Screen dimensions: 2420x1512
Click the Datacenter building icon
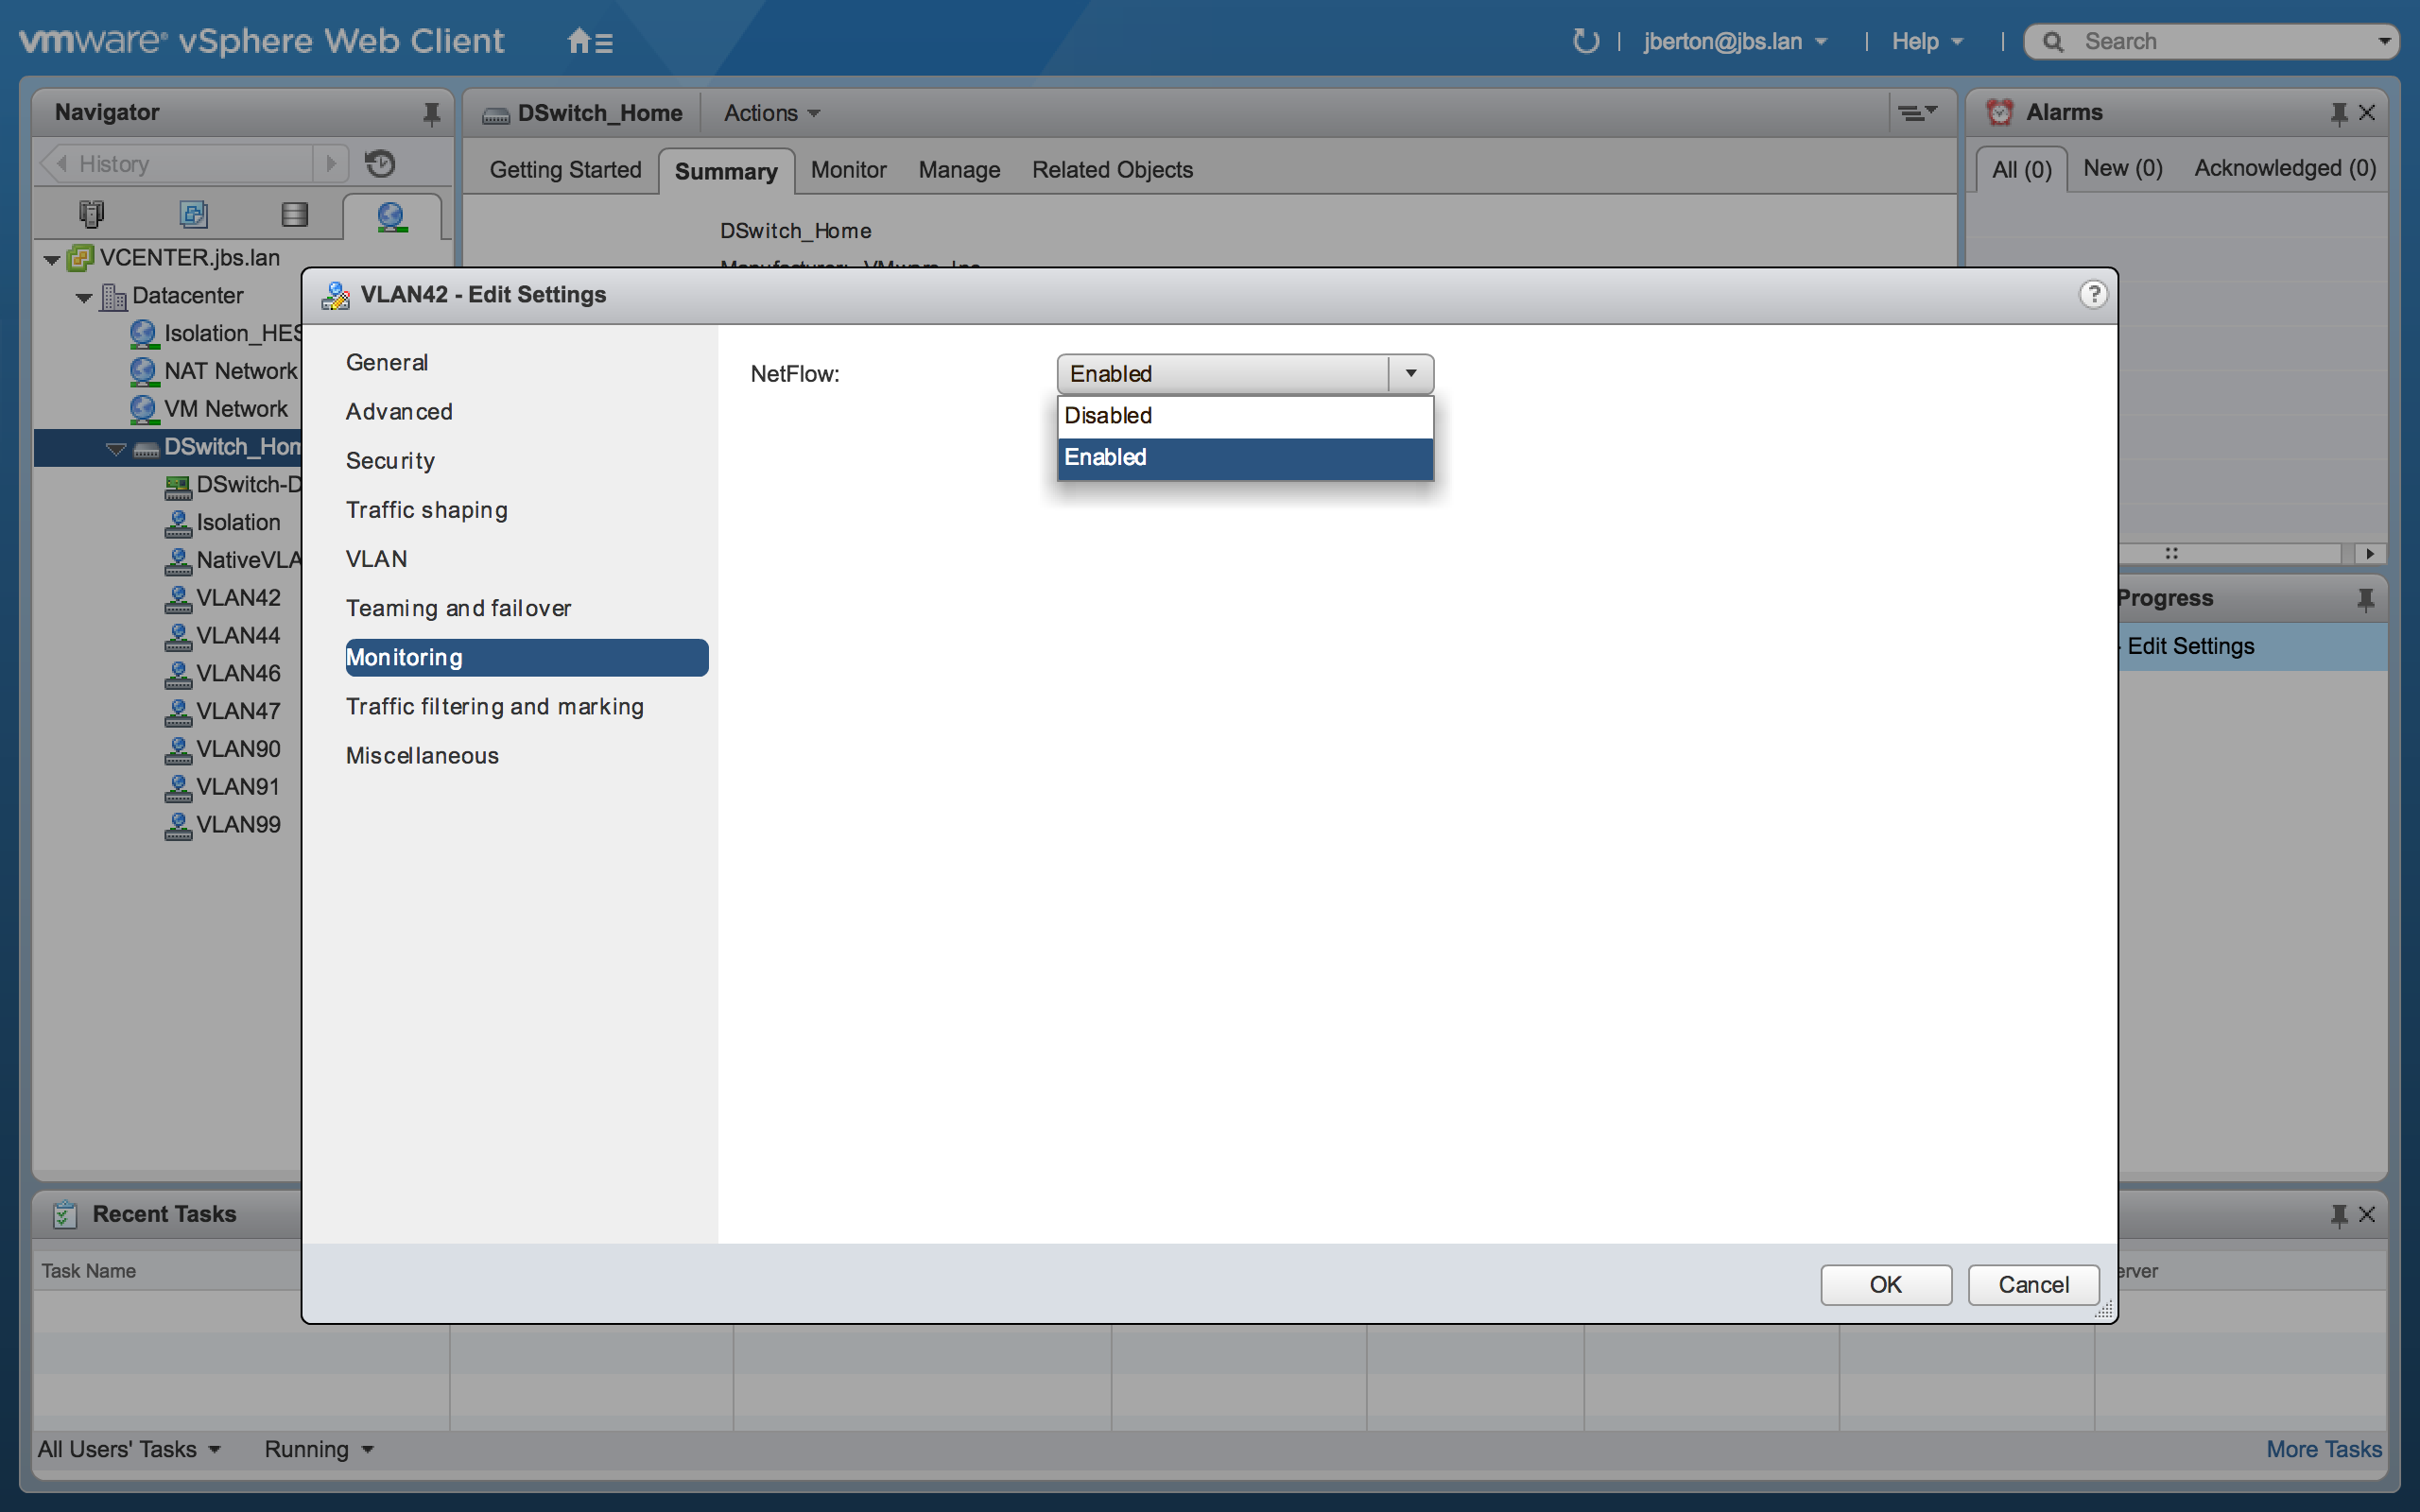113,296
